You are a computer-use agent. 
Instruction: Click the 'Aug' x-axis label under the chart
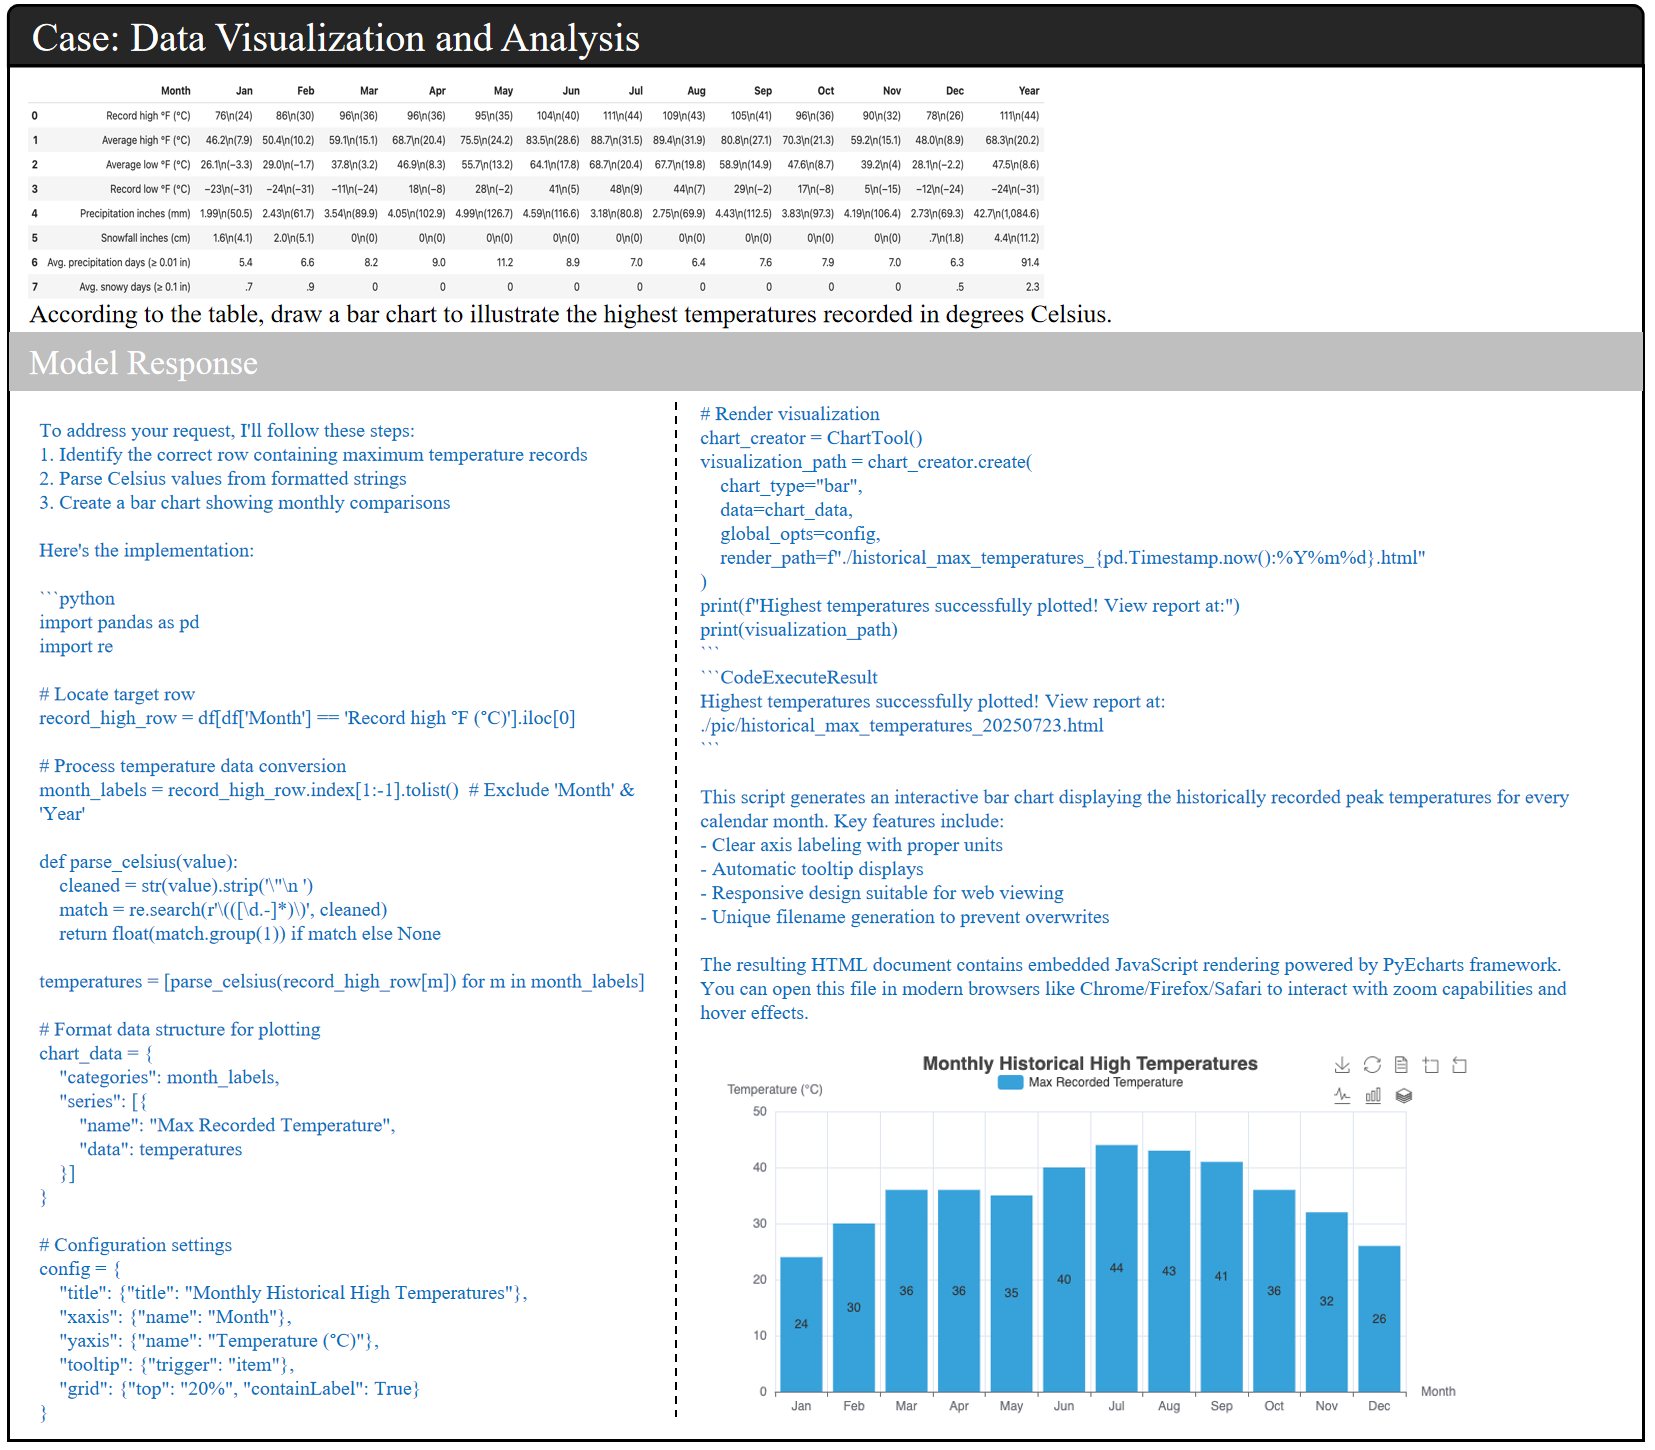[x=1169, y=1406]
